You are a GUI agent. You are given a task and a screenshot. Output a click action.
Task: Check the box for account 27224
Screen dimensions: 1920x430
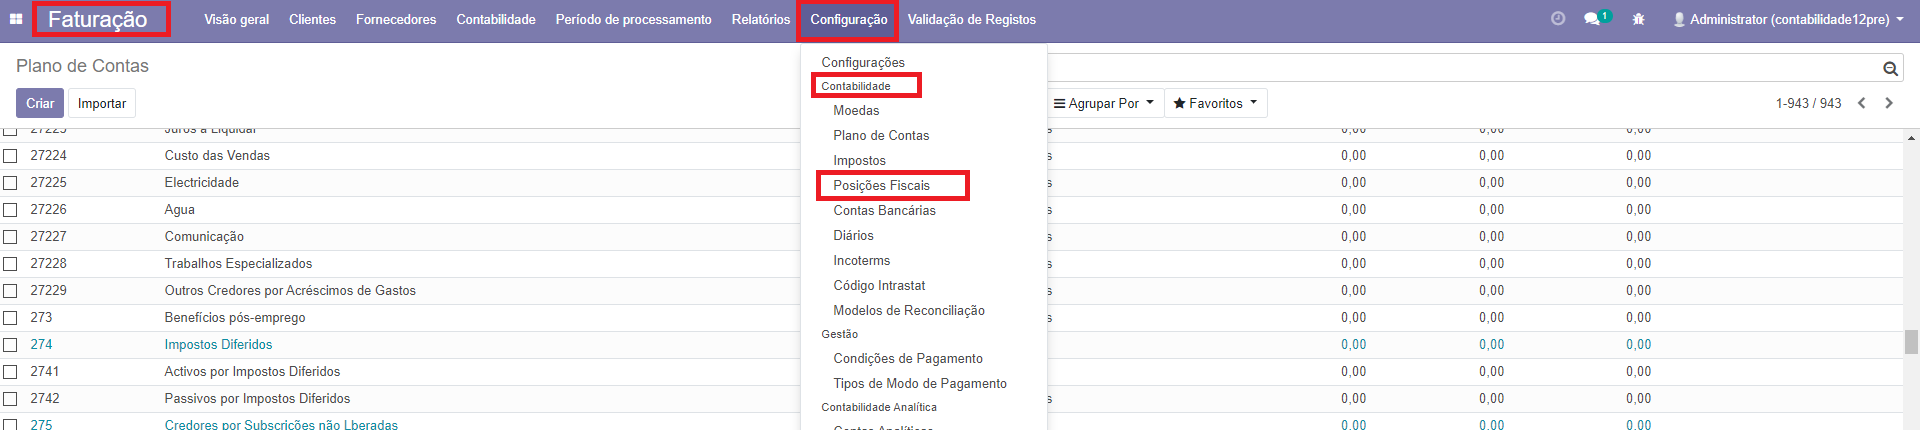10,156
